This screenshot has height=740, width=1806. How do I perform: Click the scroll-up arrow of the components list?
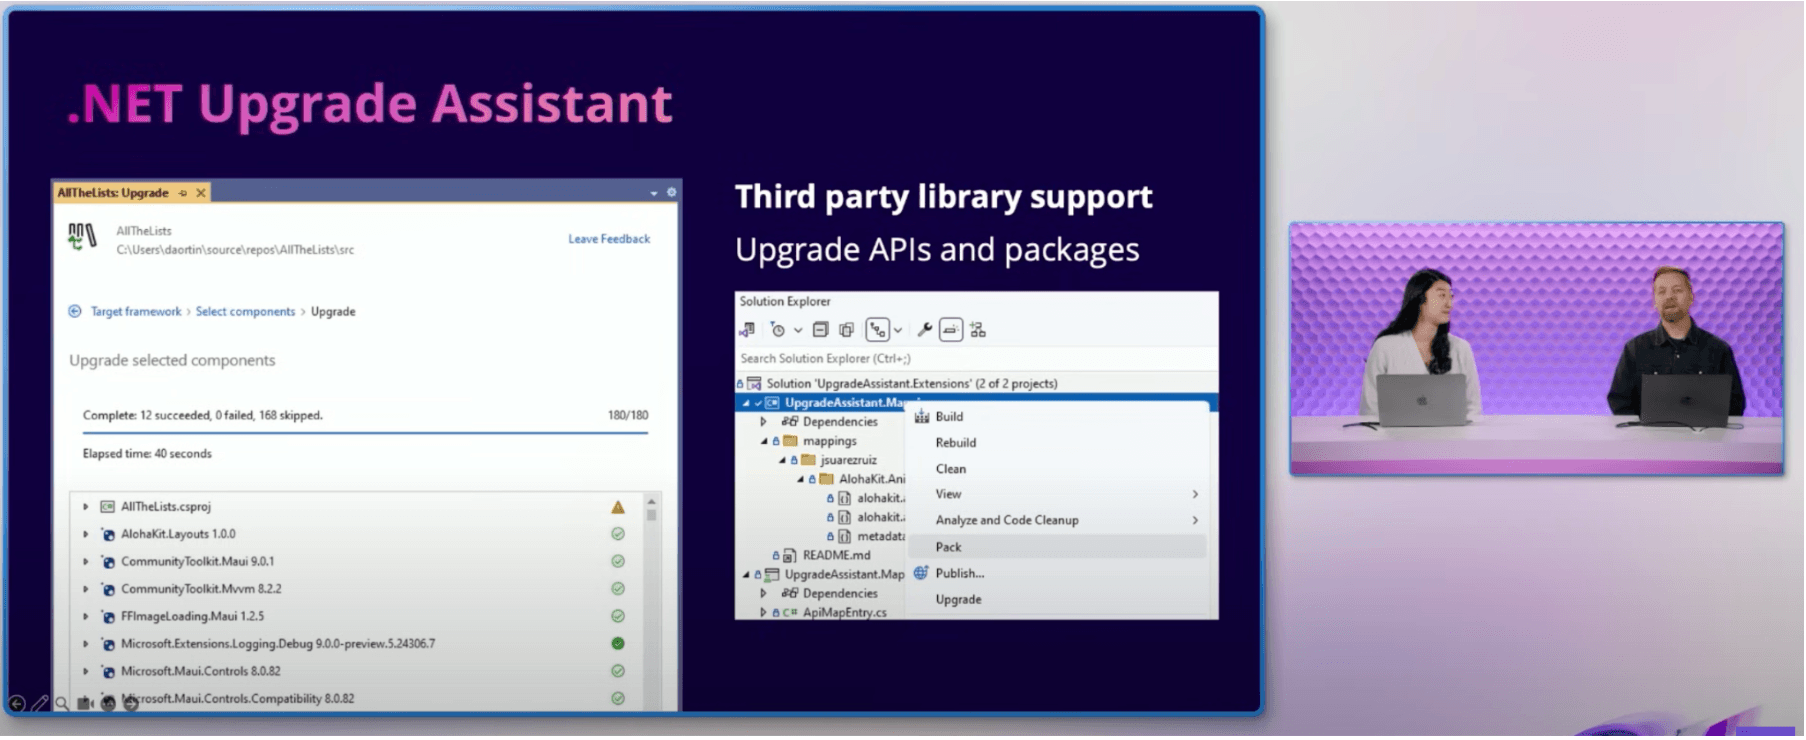point(651,502)
